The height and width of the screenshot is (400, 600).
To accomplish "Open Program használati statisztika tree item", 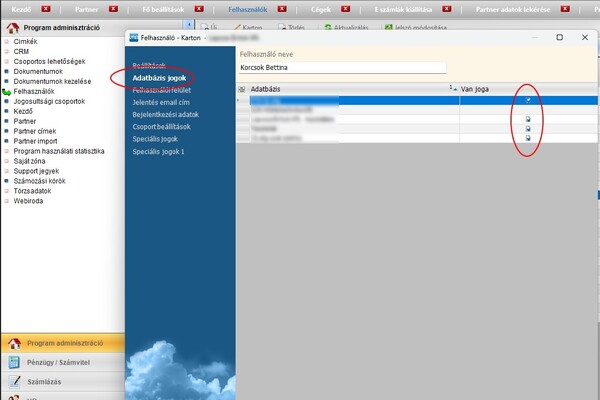I will click(x=59, y=151).
